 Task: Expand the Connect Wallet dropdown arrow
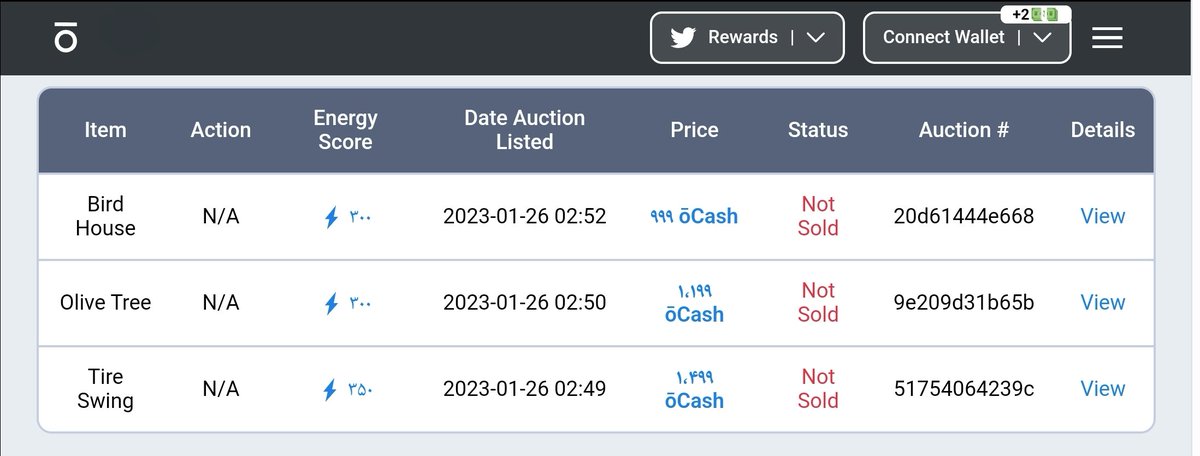click(x=1042, y=37)
